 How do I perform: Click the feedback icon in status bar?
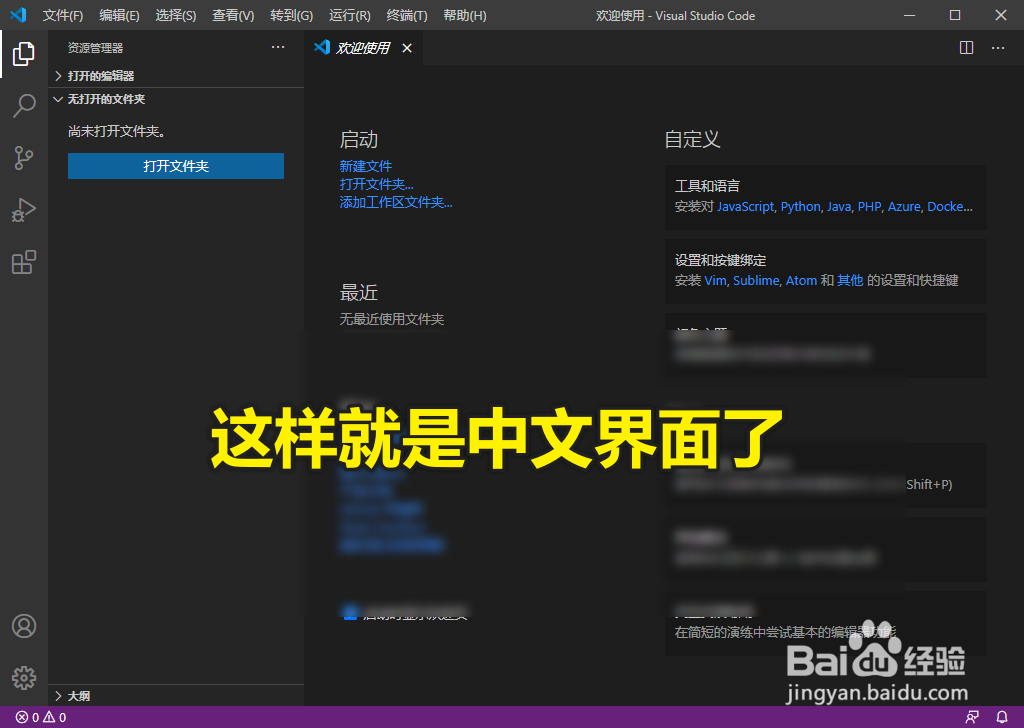[972, 717]
